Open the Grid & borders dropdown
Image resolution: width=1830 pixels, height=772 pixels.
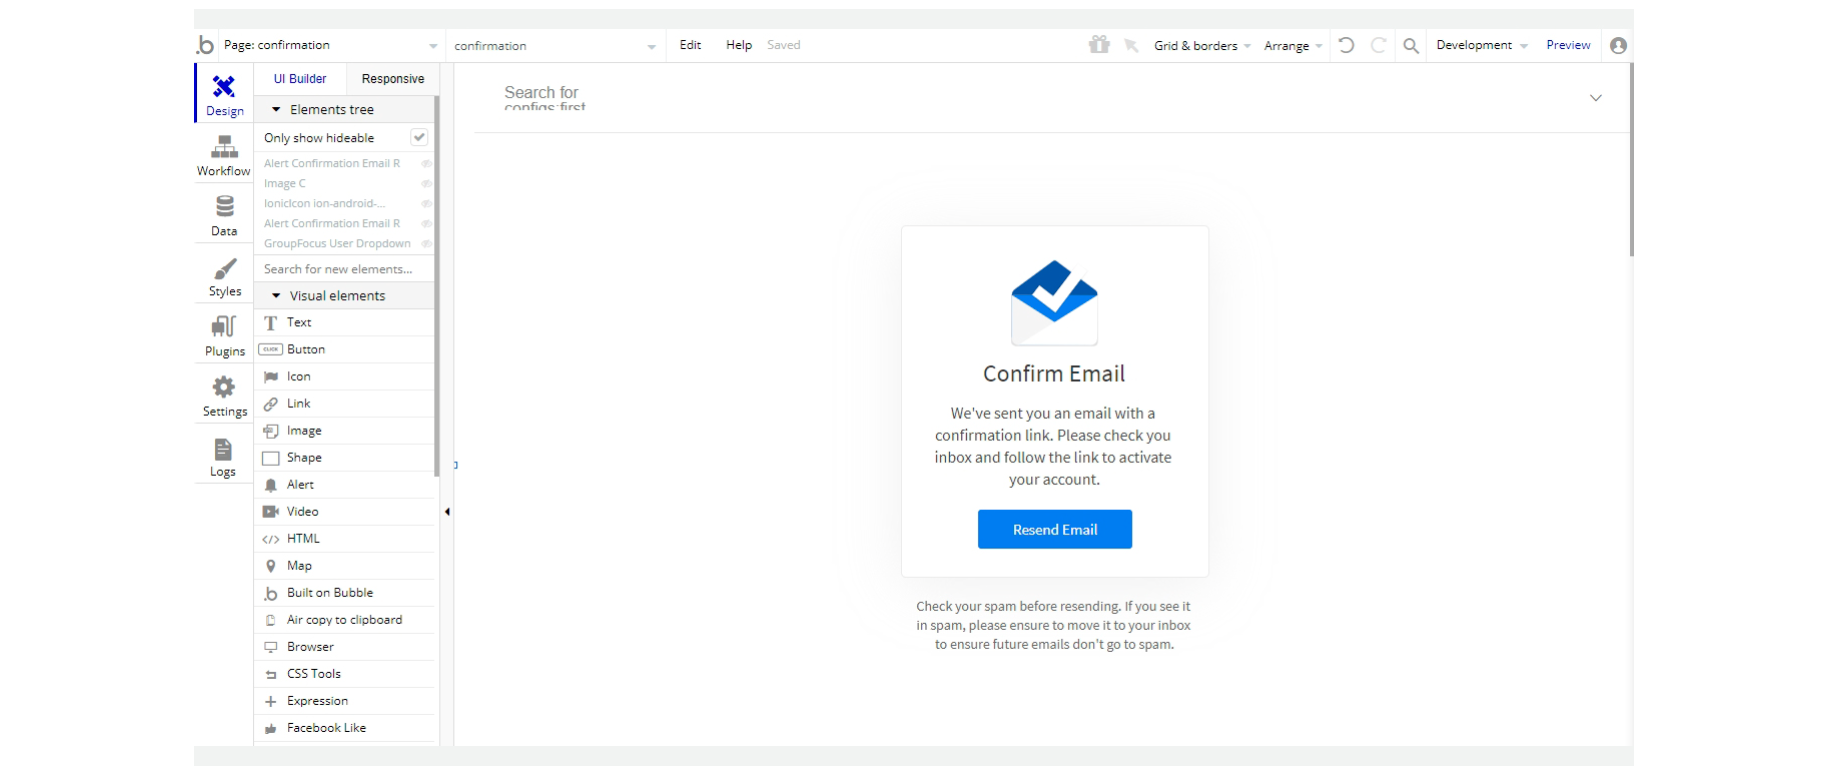1201,45
